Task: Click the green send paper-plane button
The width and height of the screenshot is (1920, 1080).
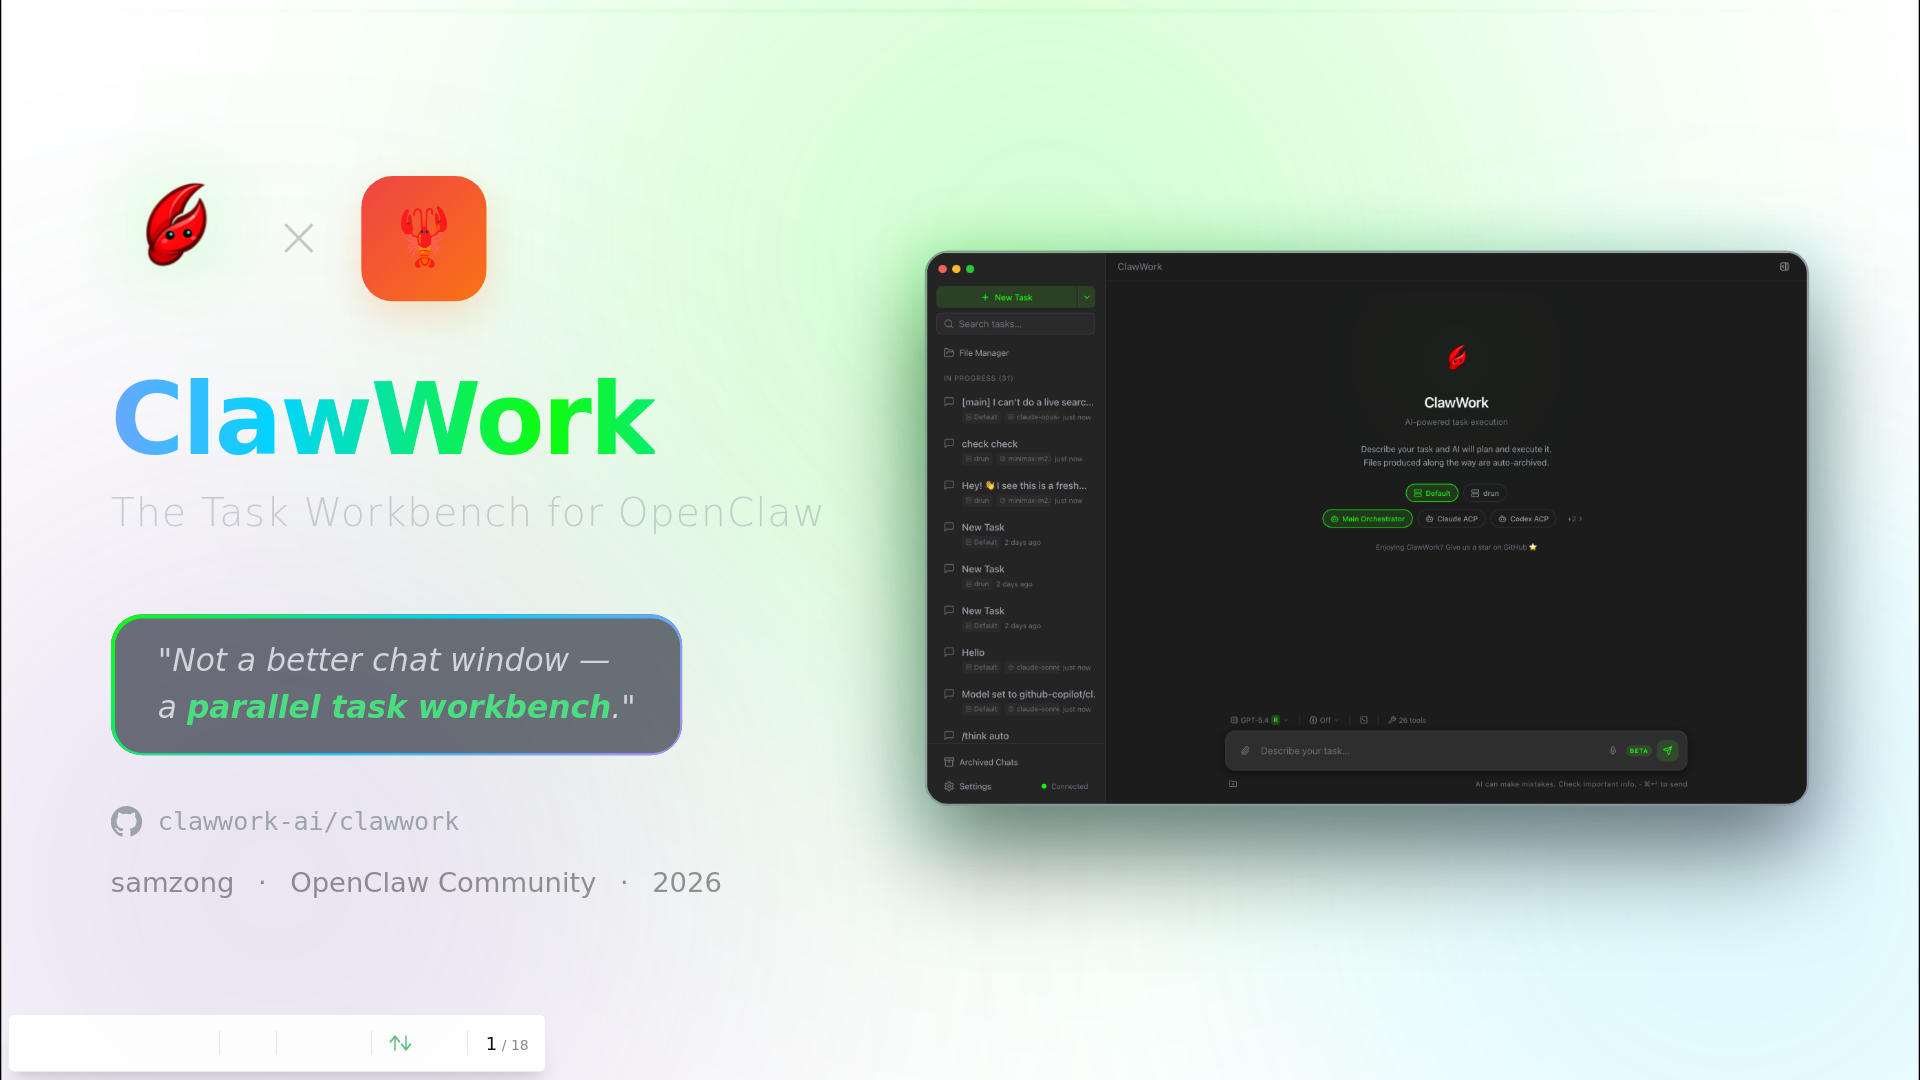Action: (1667, 751)
